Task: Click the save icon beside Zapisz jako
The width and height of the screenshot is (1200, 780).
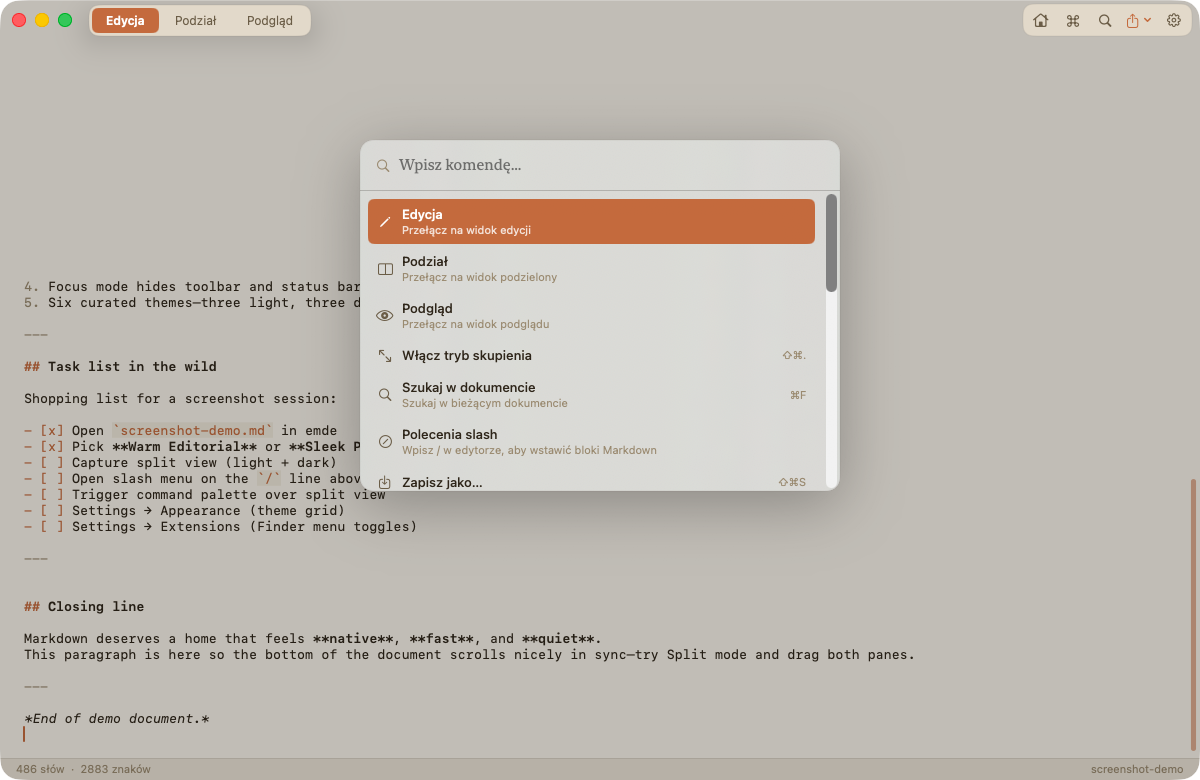Action: (x=385, y=482)
